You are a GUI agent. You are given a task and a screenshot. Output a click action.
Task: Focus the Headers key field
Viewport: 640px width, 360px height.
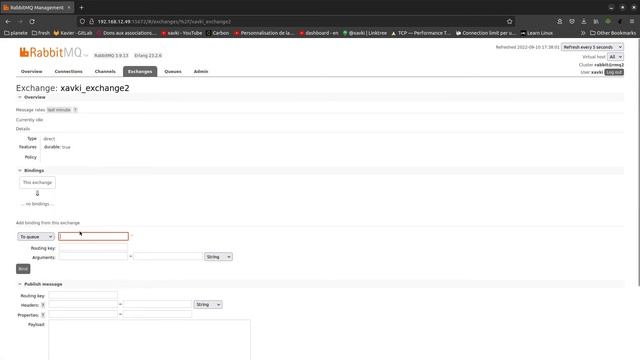pos(83,304)
